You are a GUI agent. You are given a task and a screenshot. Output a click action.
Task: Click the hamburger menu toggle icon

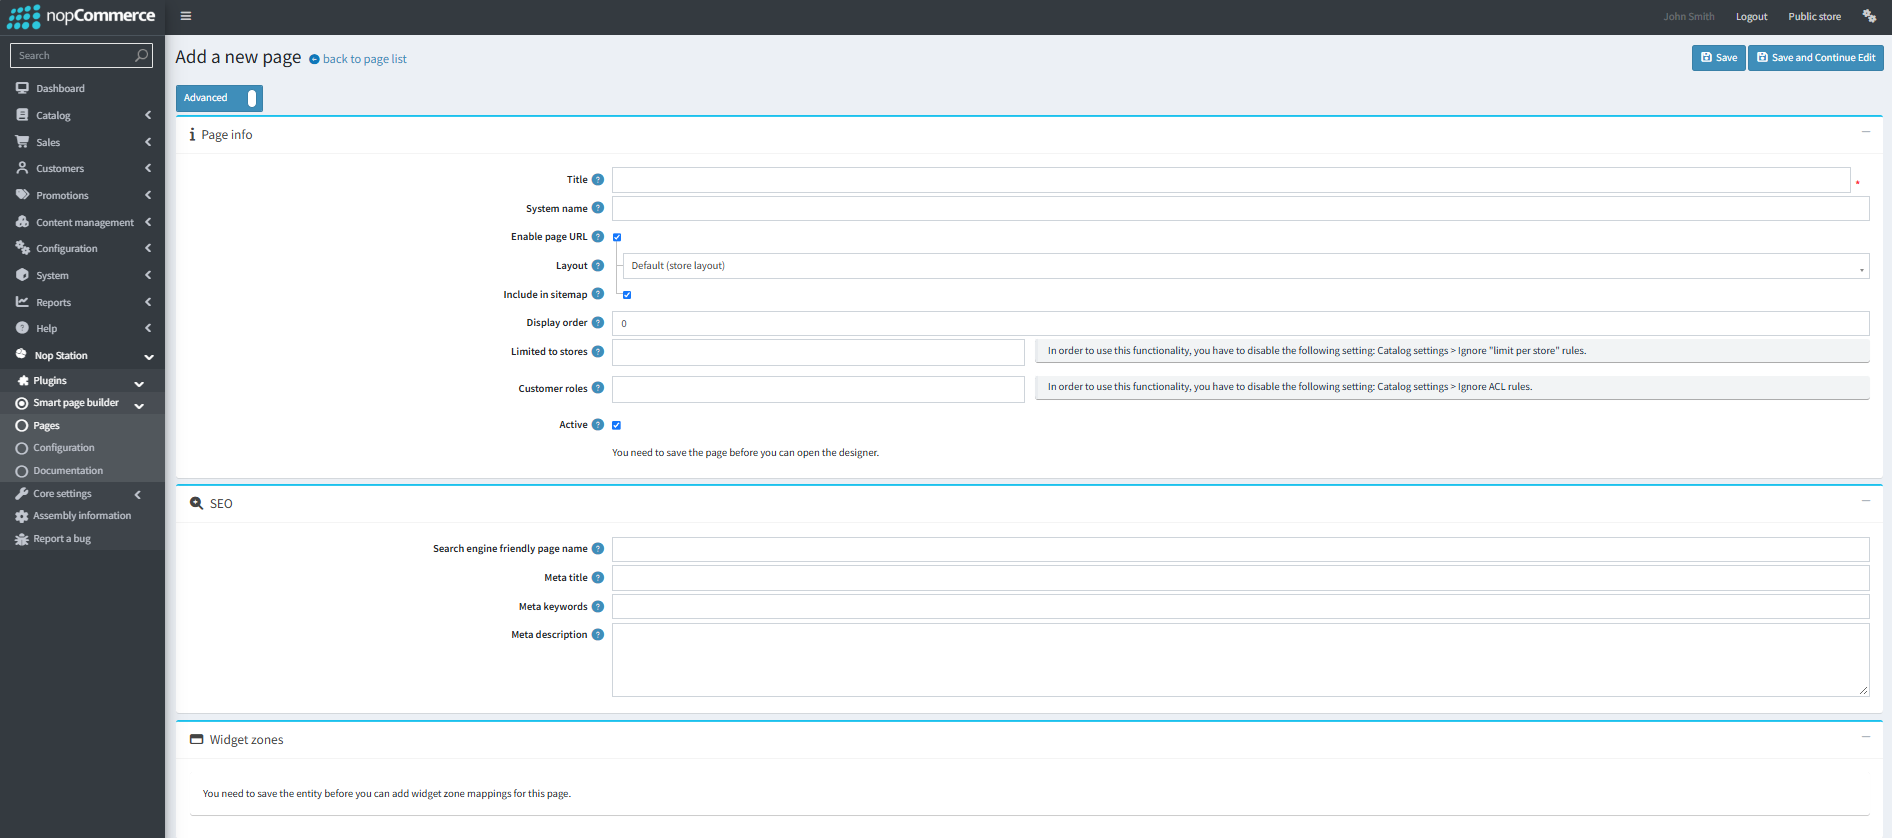pyautogui.click(x=186, y=16)
